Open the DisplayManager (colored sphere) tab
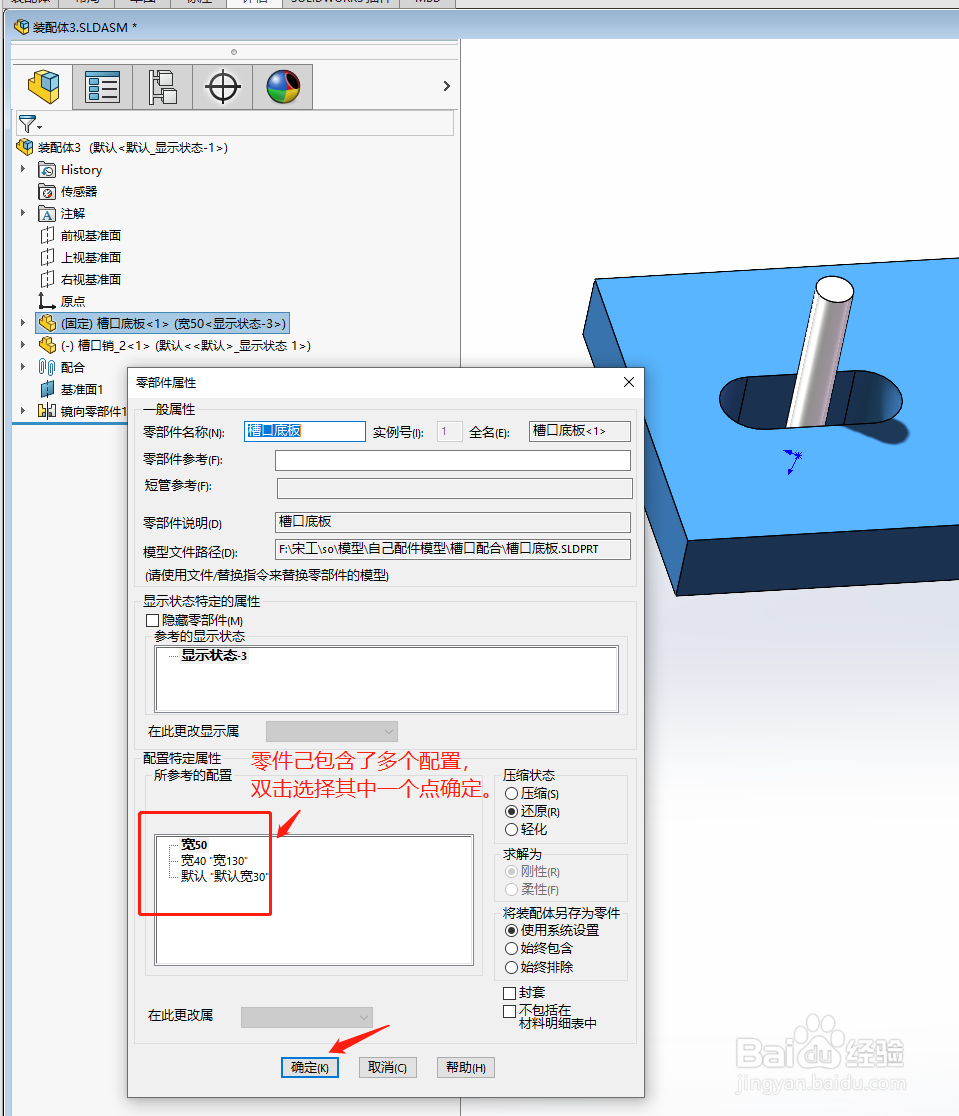This screenshot has width=959, height=1116. 282,86
